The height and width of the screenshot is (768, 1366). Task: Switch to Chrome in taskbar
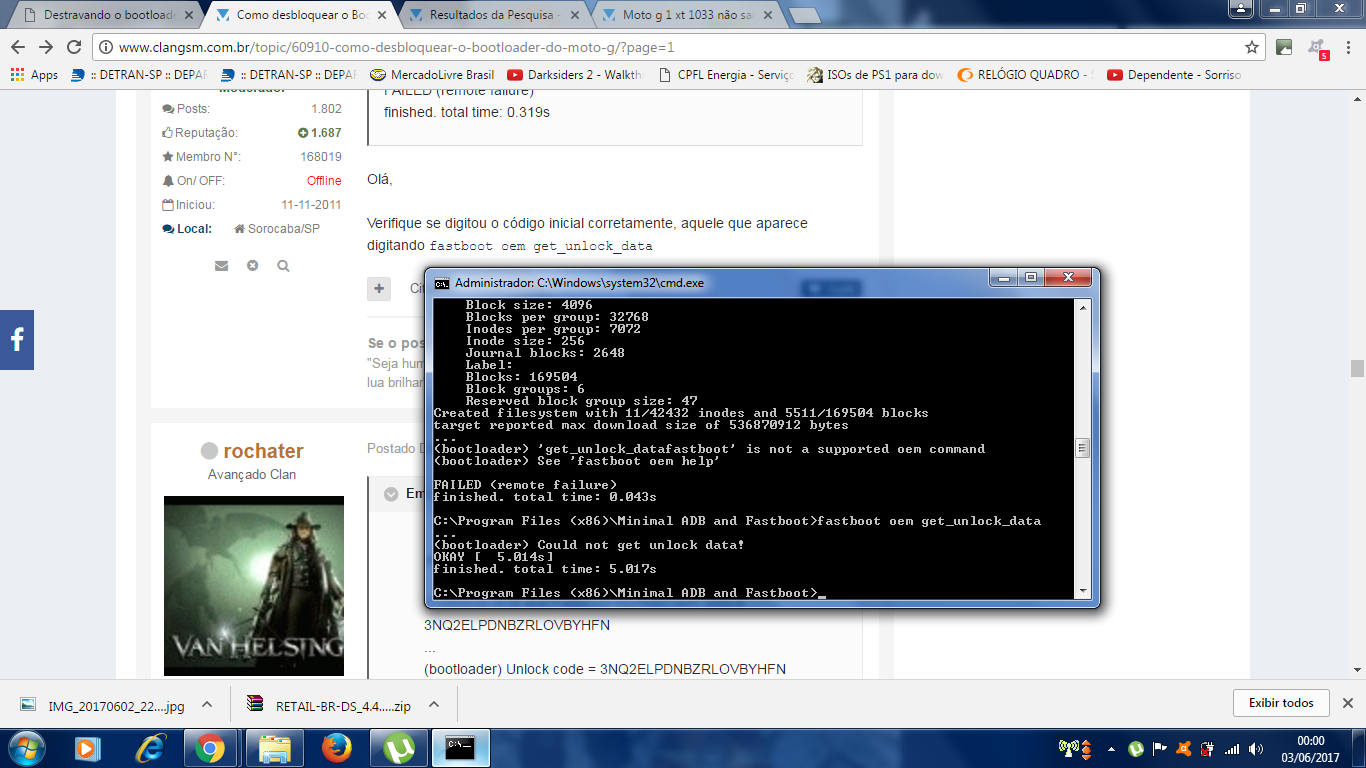(210, 748)
